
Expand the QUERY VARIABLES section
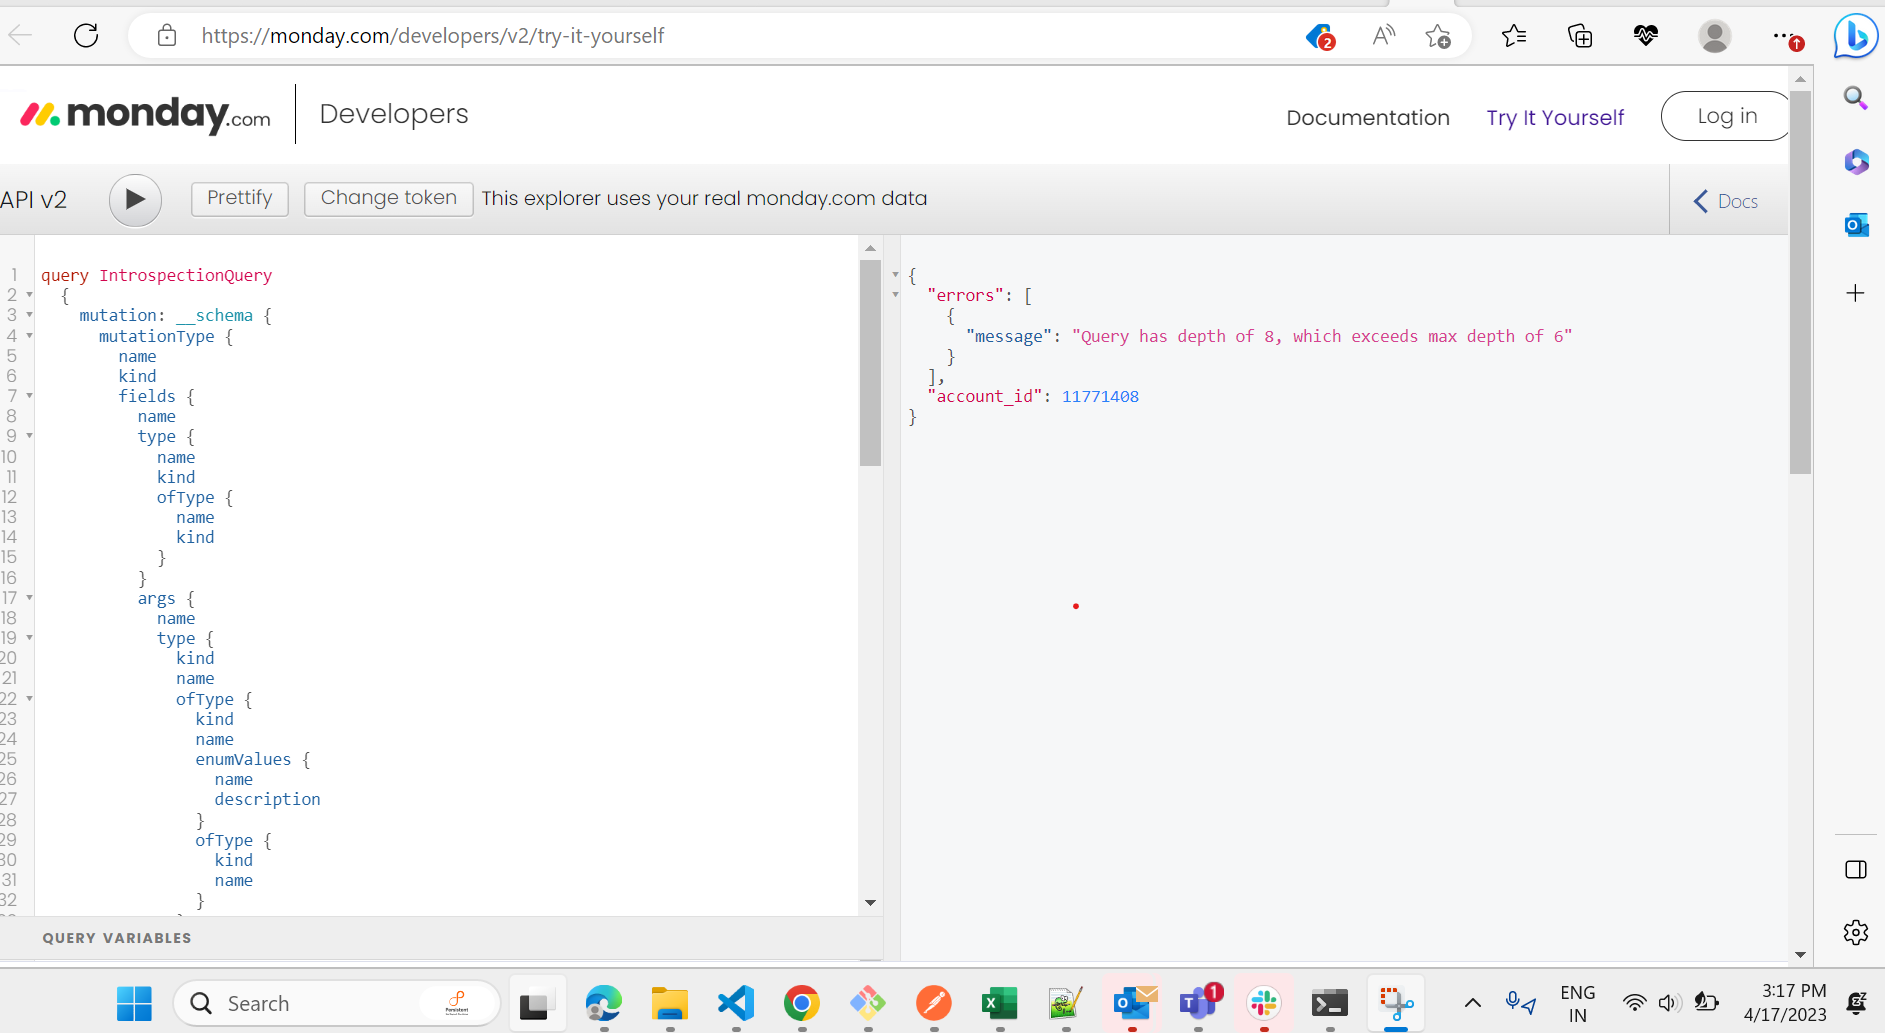(116, 938)
